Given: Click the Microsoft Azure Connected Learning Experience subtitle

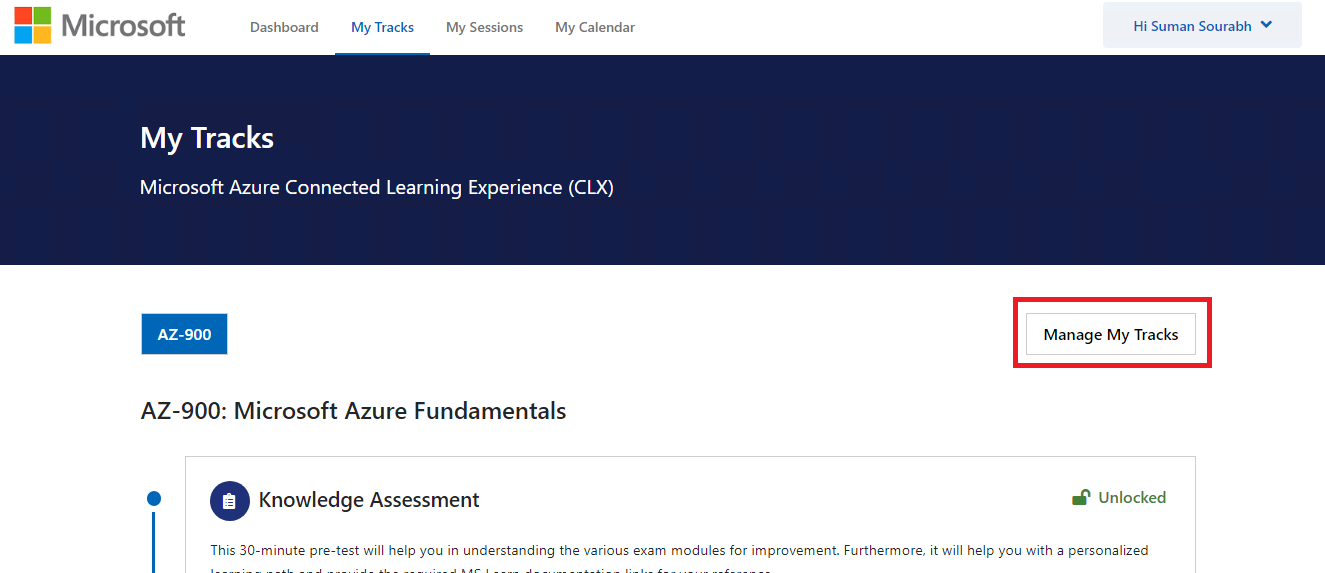Looking at the screenshot, I should pyautogui.click(x=377, y=187).
